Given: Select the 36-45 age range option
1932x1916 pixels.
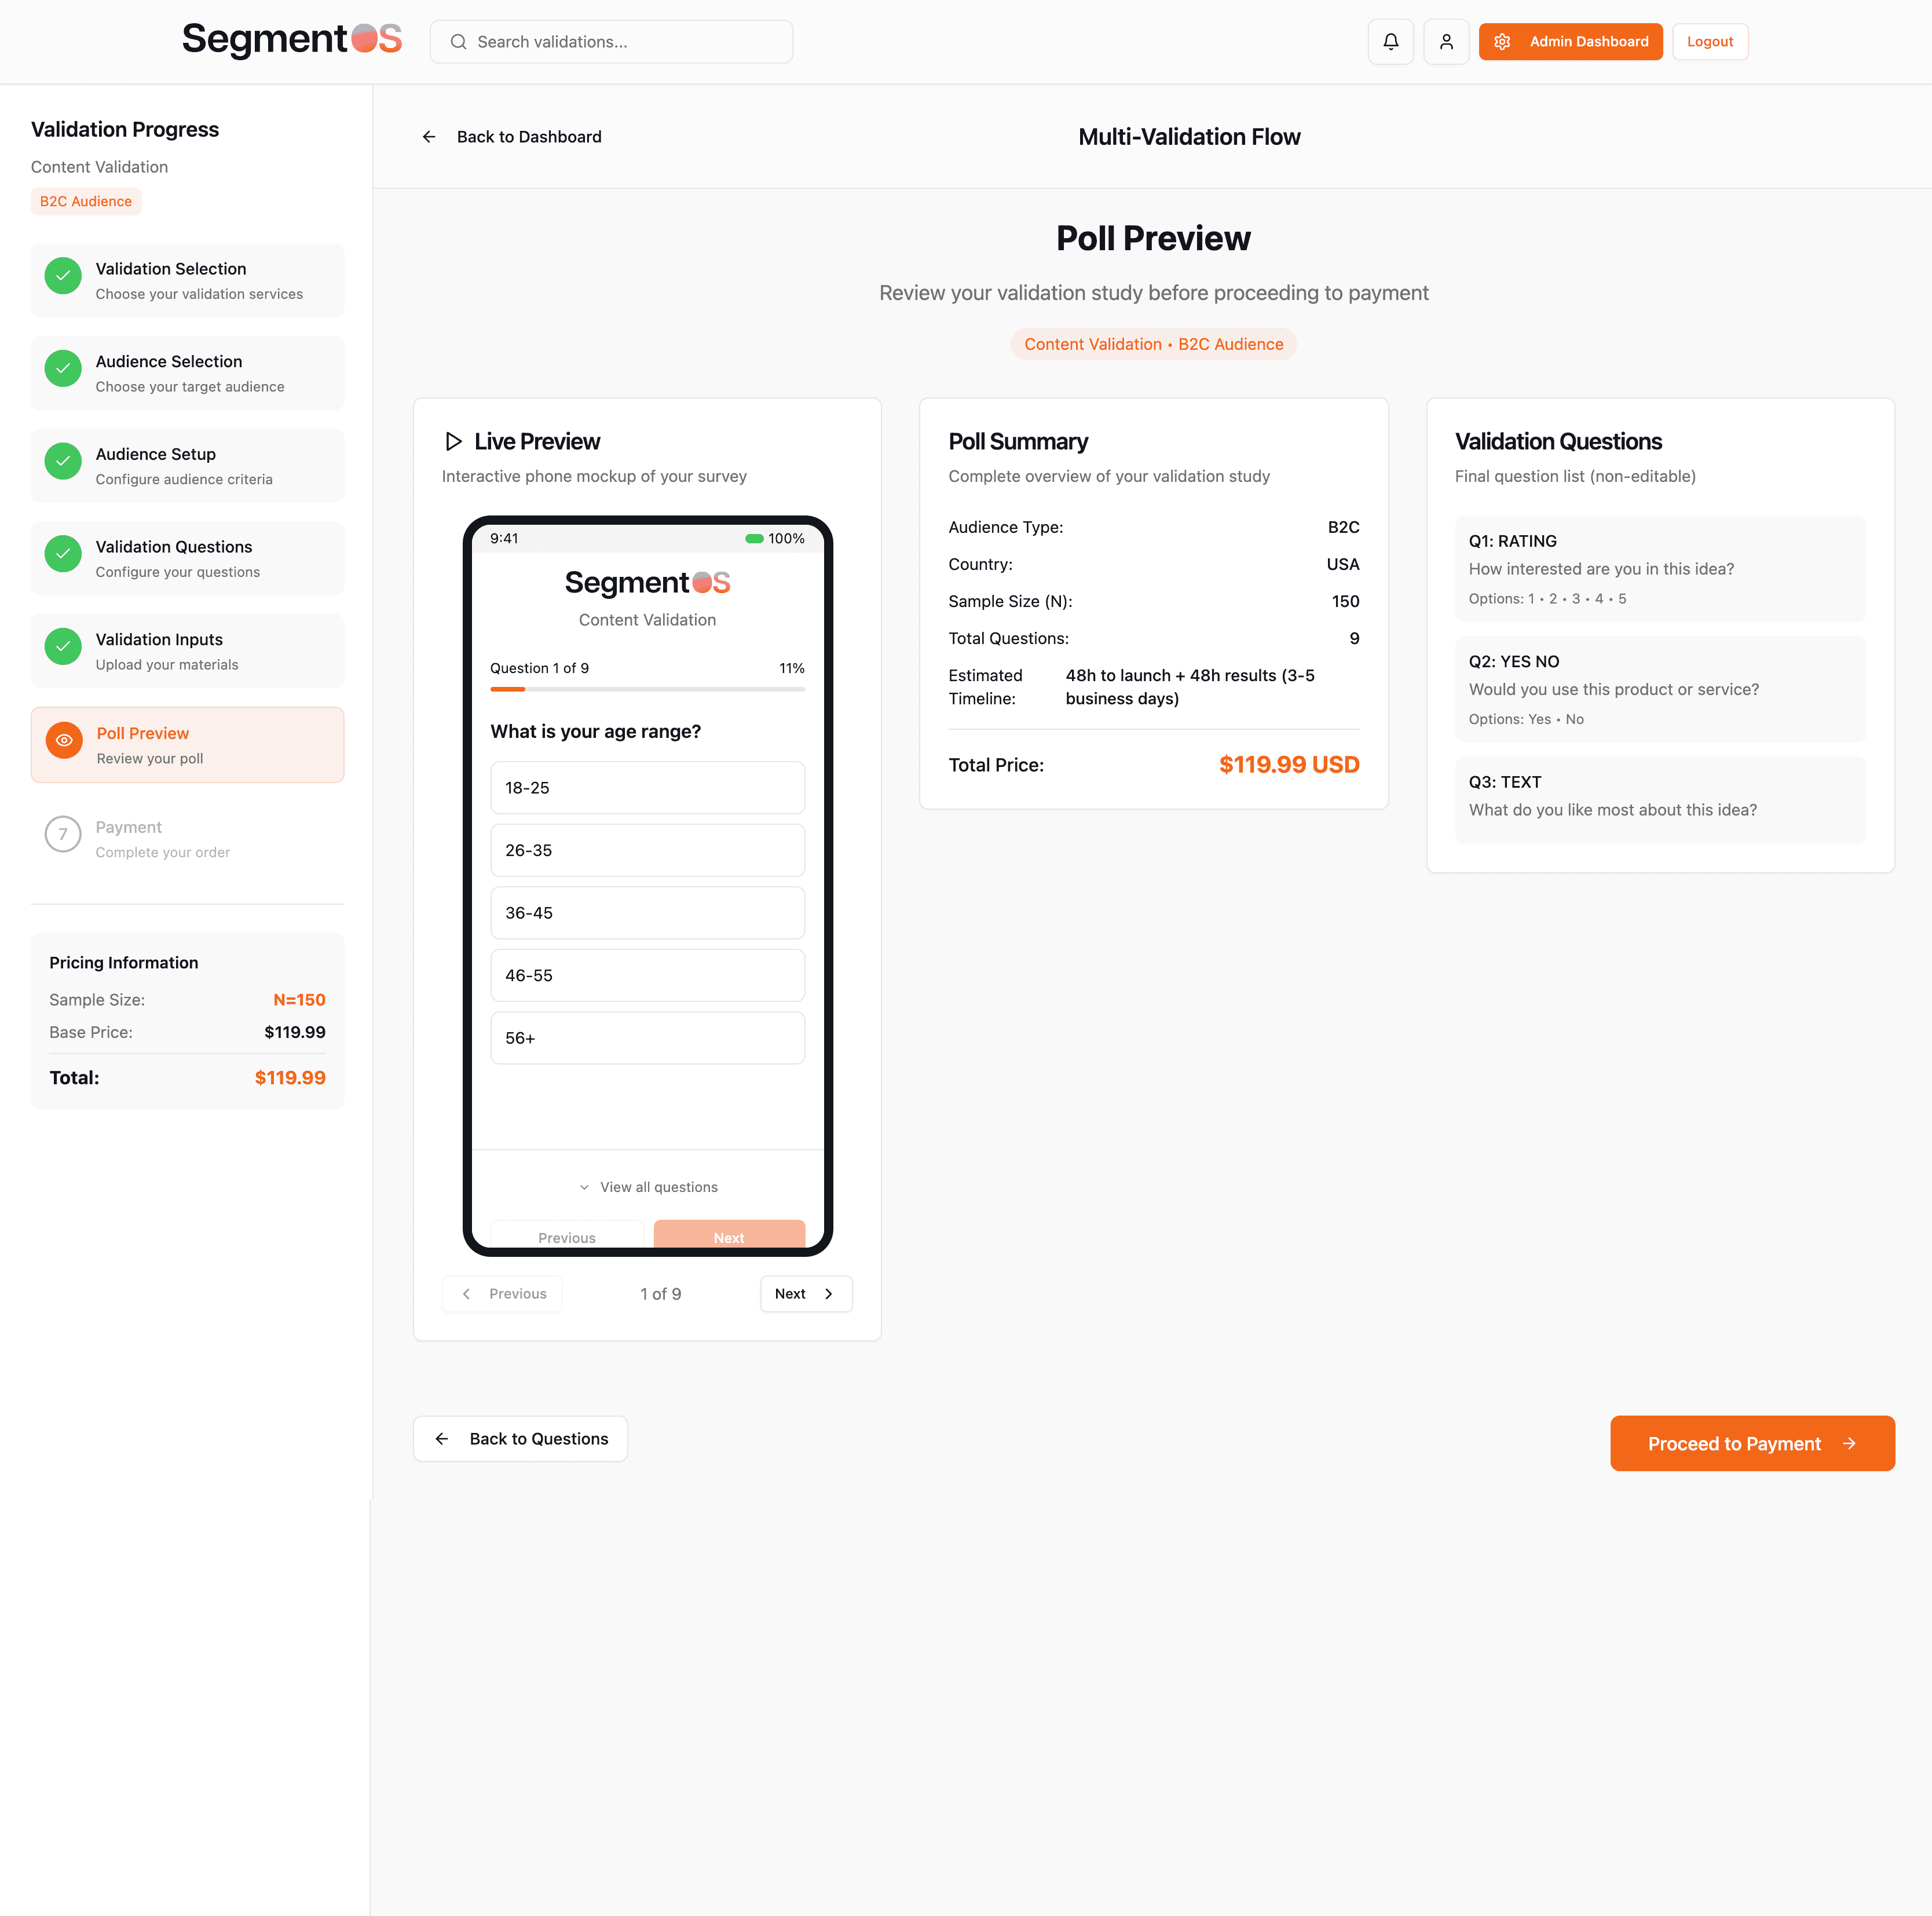Looking at the screenshot, I should click(647, 913).
